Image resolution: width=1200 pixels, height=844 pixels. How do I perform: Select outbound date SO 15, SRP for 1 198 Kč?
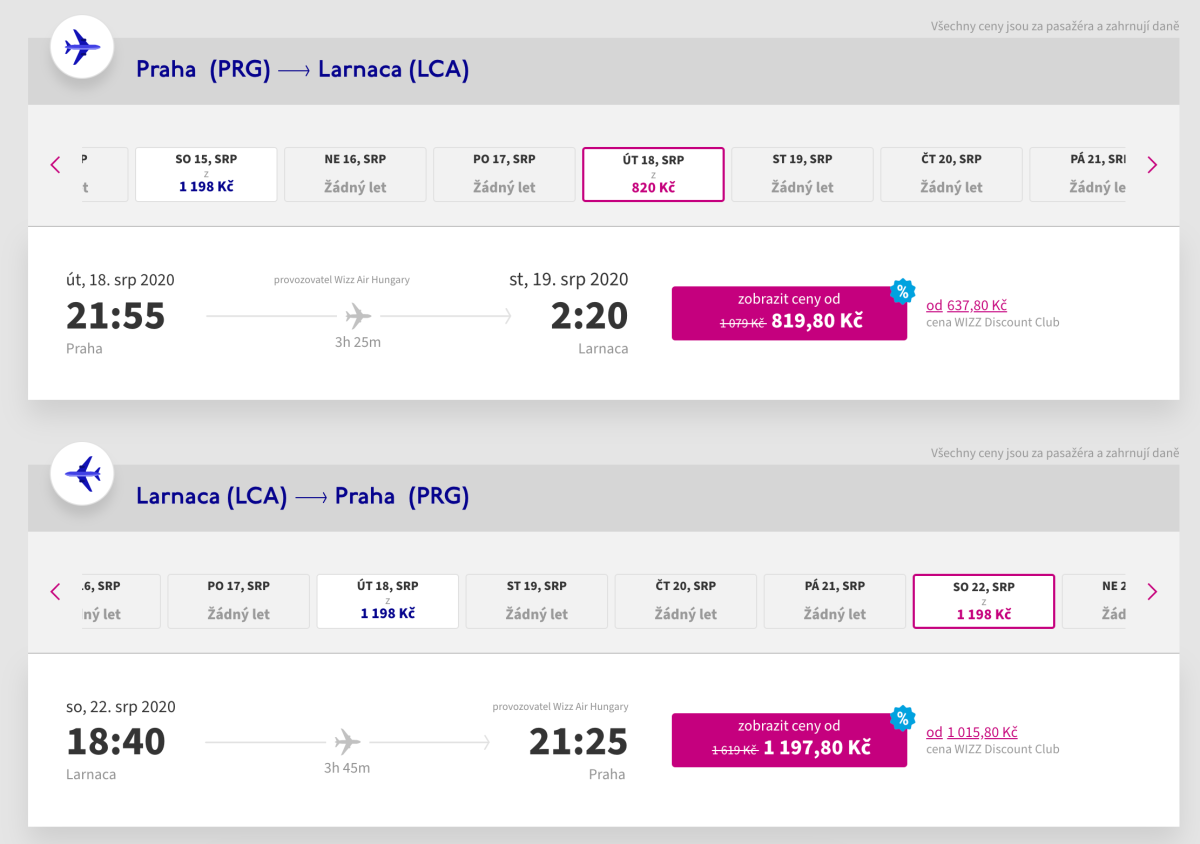click(206, 174)
